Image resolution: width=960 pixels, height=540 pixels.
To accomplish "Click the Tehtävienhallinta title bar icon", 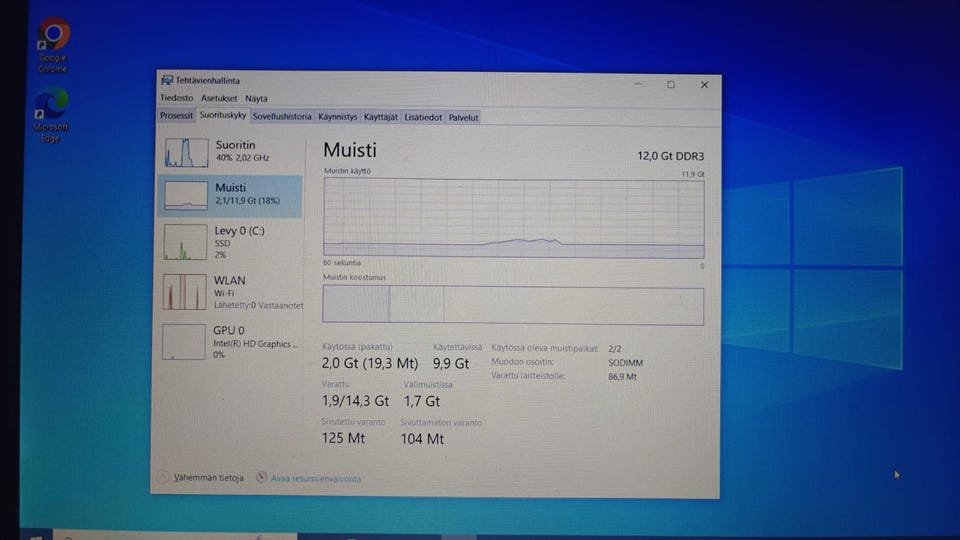I will tap(167, 80).
